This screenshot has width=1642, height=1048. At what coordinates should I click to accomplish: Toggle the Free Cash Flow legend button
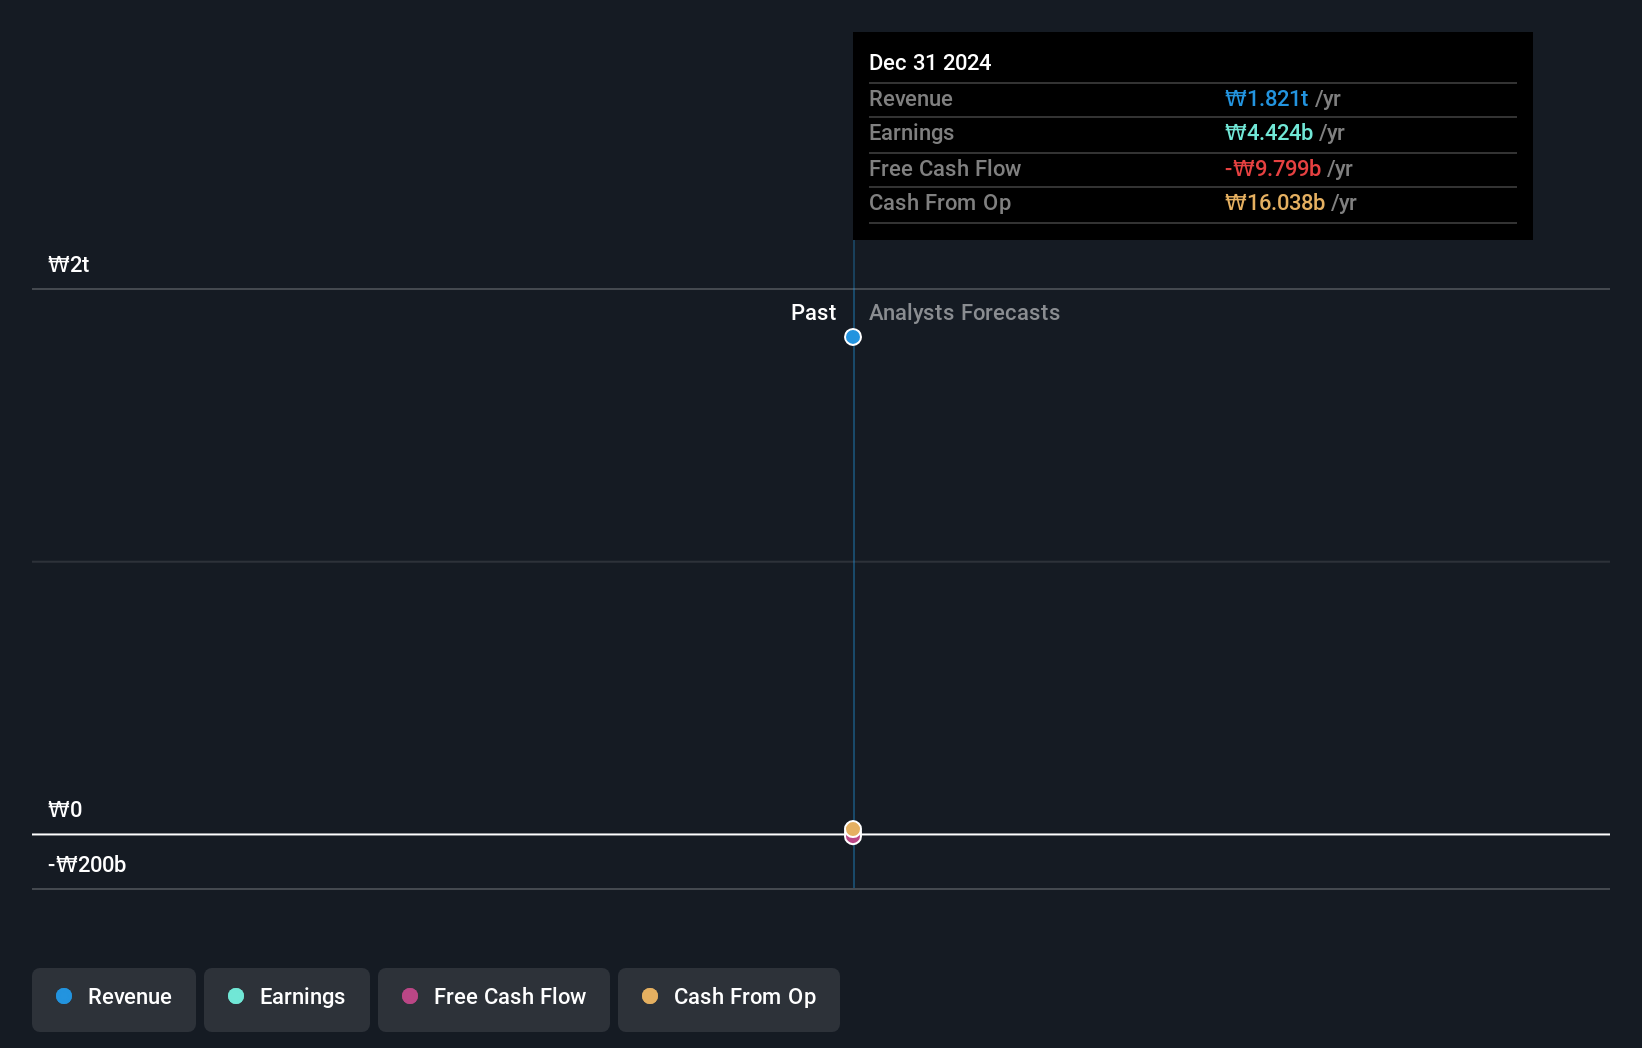pyautogui.click(x=494, y=999)
